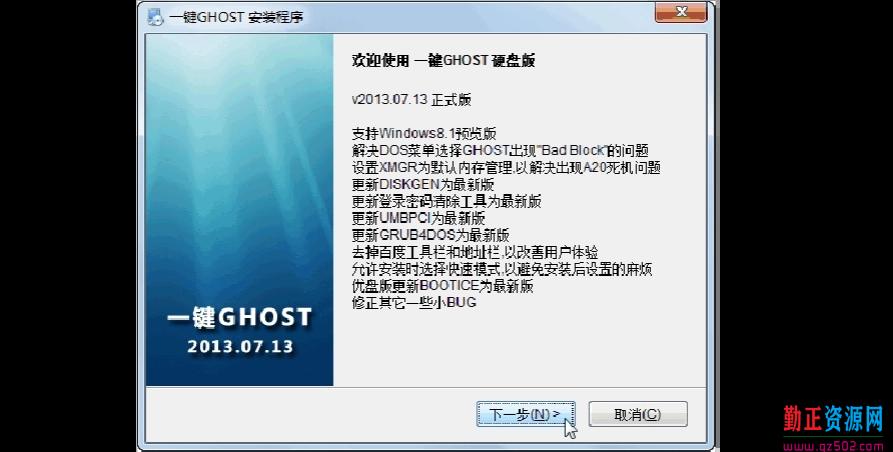Click the 更新GRUB4DOS为最新版 line

click(431, 235)
